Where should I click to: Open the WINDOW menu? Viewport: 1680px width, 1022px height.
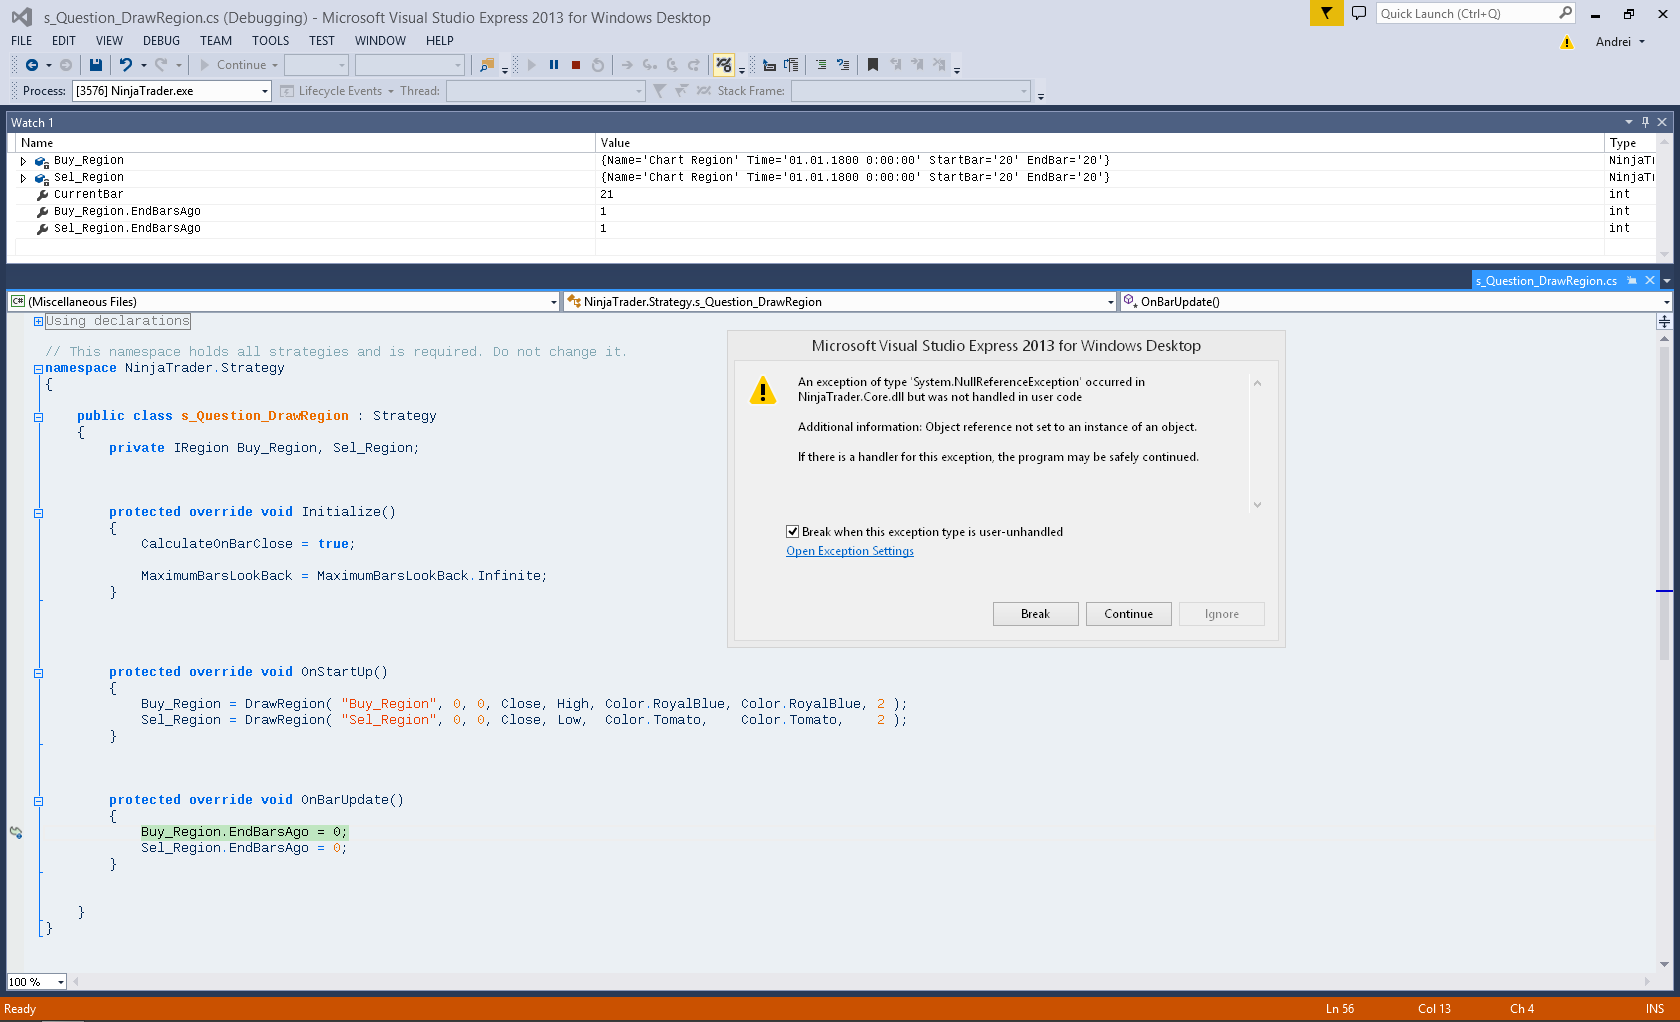coord(380,41)
